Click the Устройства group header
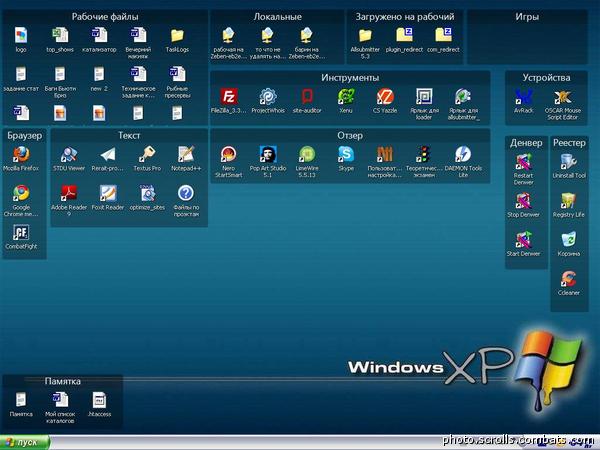The width and height of the screenshot is (600, 450). [546, 78]
